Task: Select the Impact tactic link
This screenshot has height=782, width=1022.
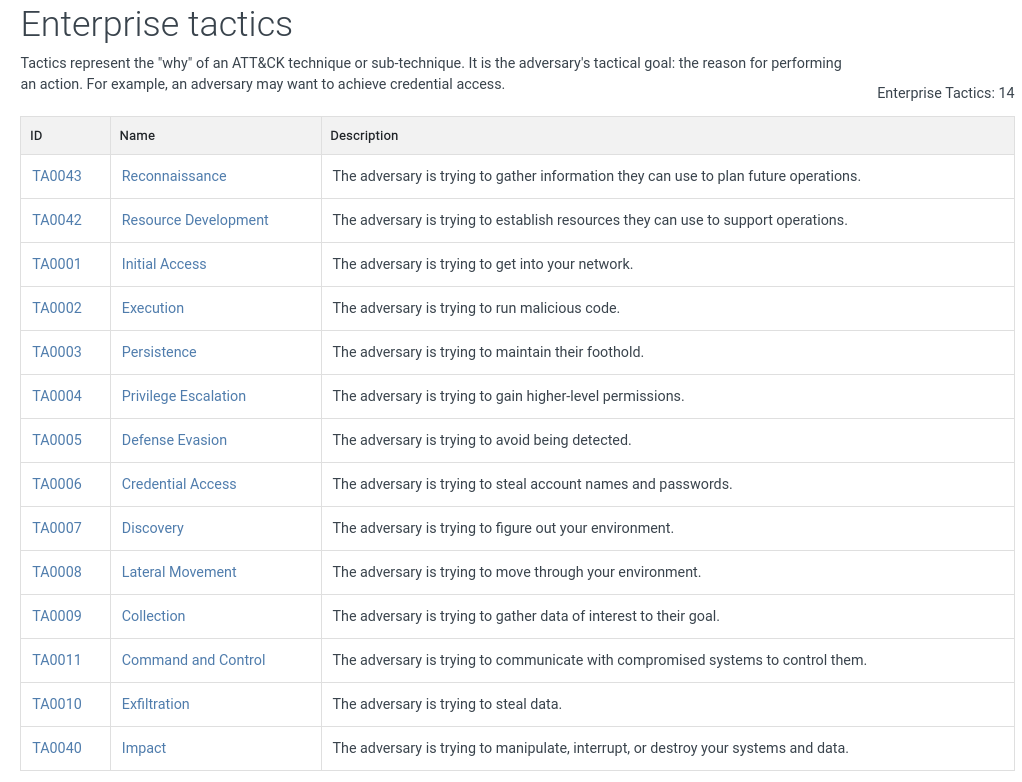Action: [144, 748]
